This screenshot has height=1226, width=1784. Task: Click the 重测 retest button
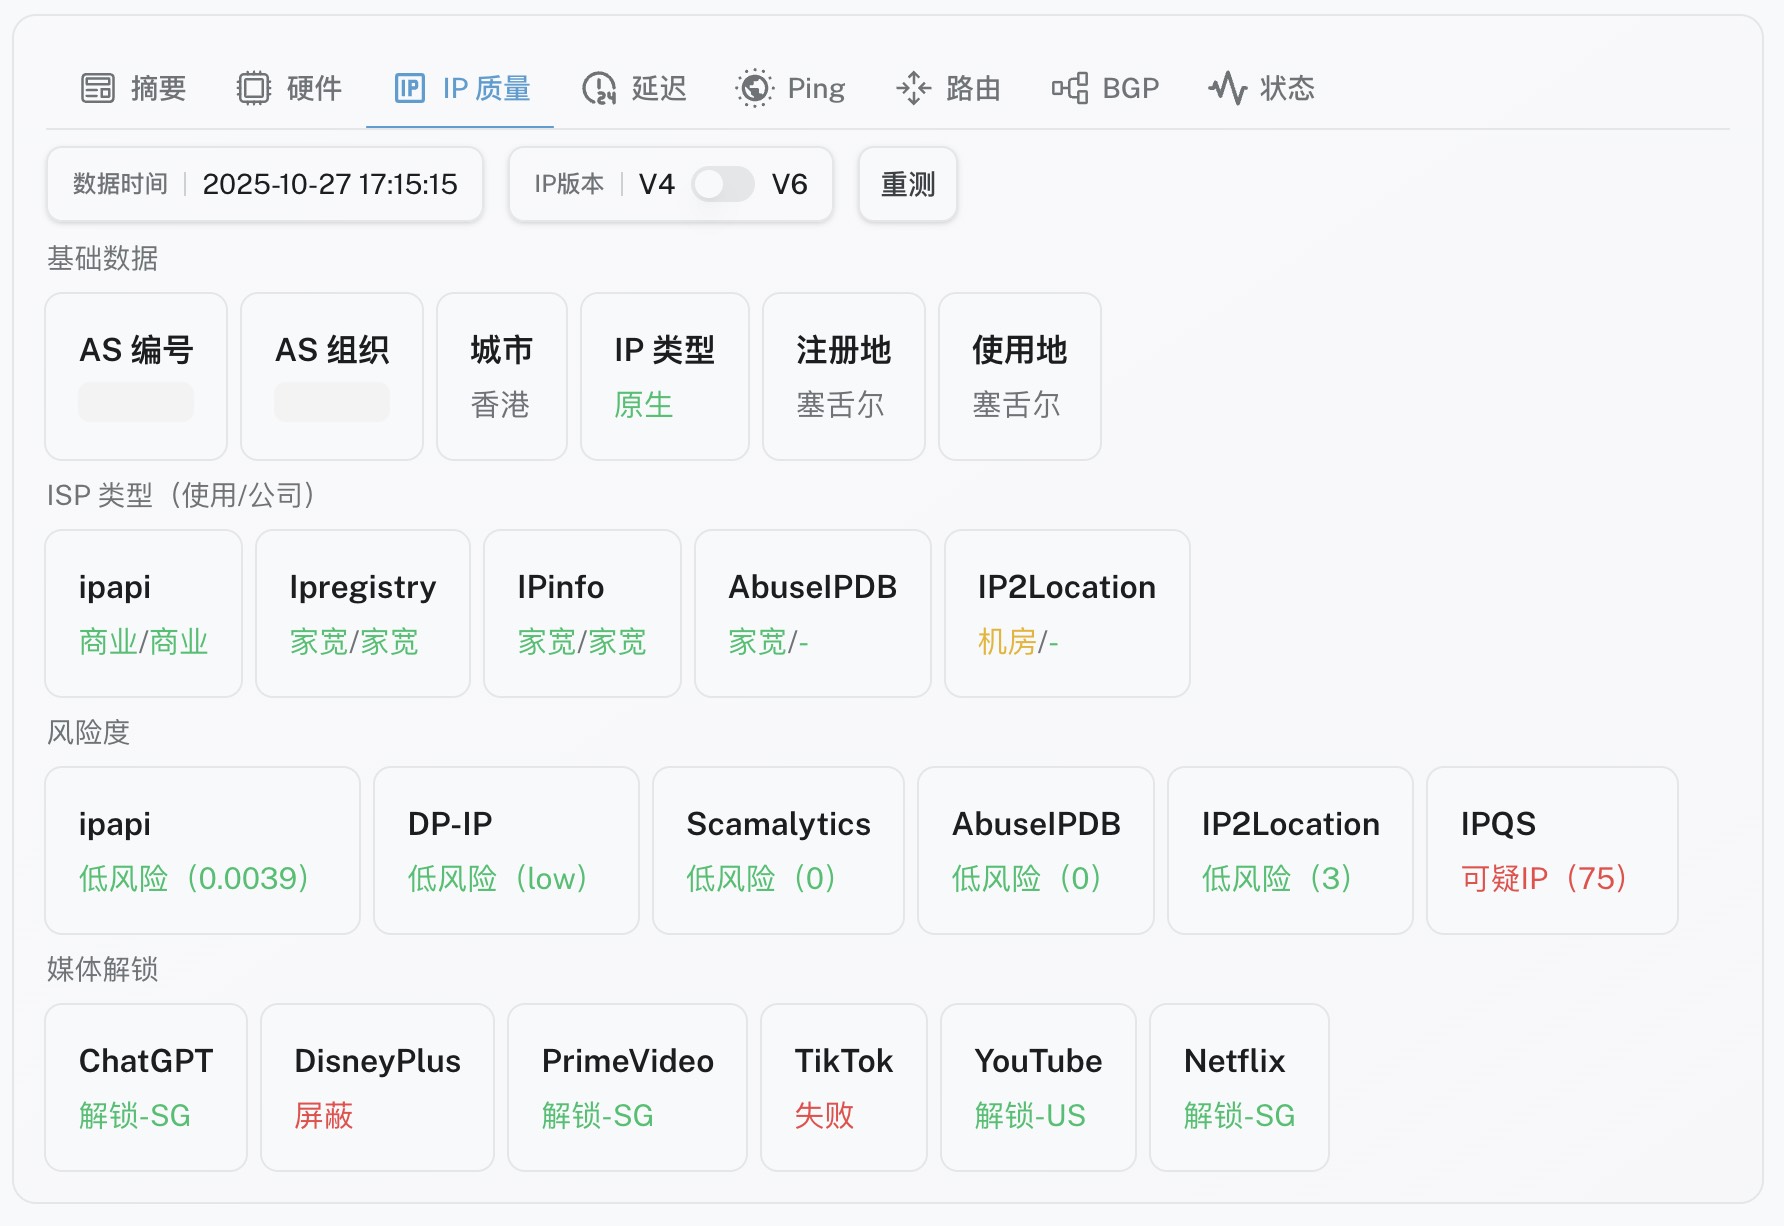[906, 184]
